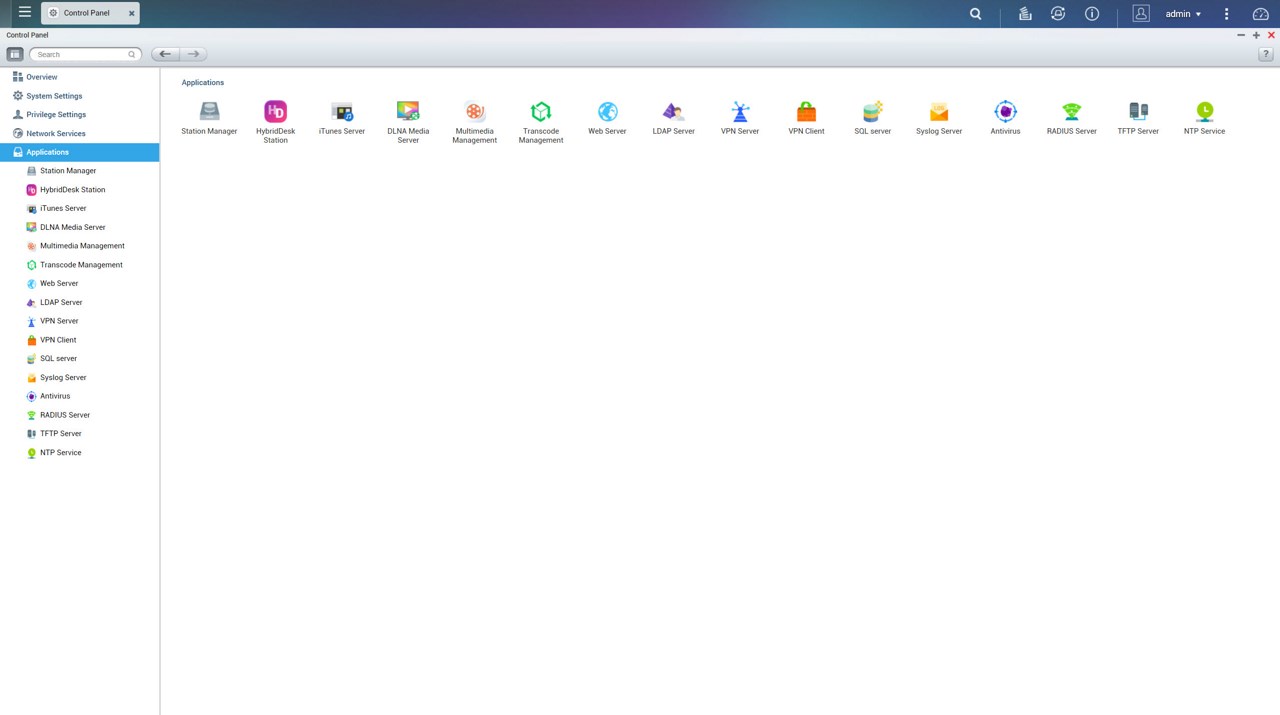Image resolution: width=1280 pixels, height=715 pixels.
Task: Go forward with the right arrow button
Action: 193,54
